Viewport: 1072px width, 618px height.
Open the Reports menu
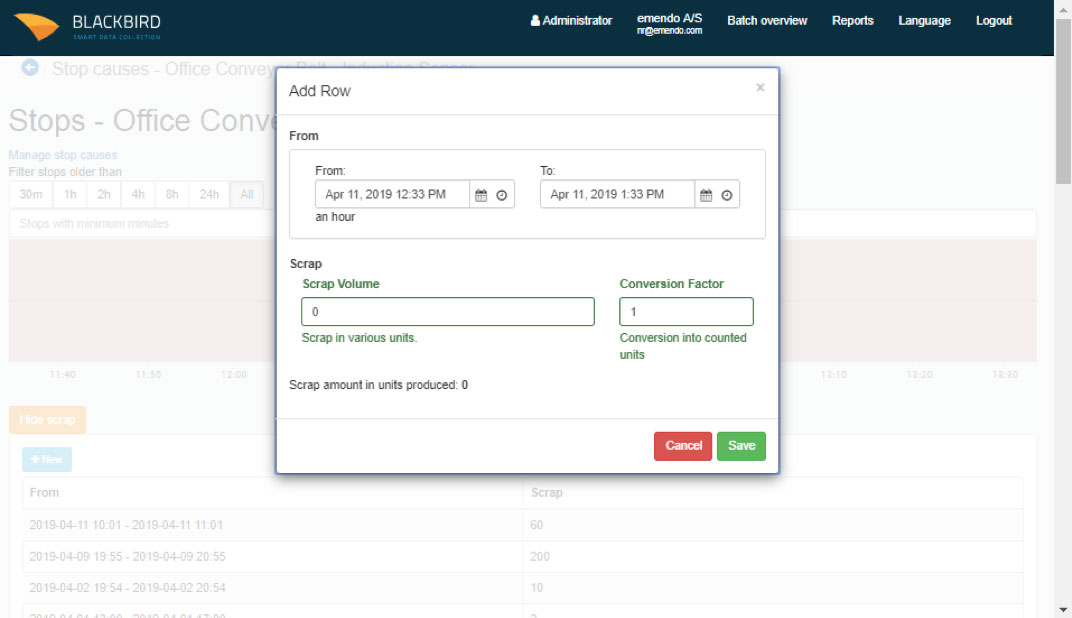click(853, 21)
